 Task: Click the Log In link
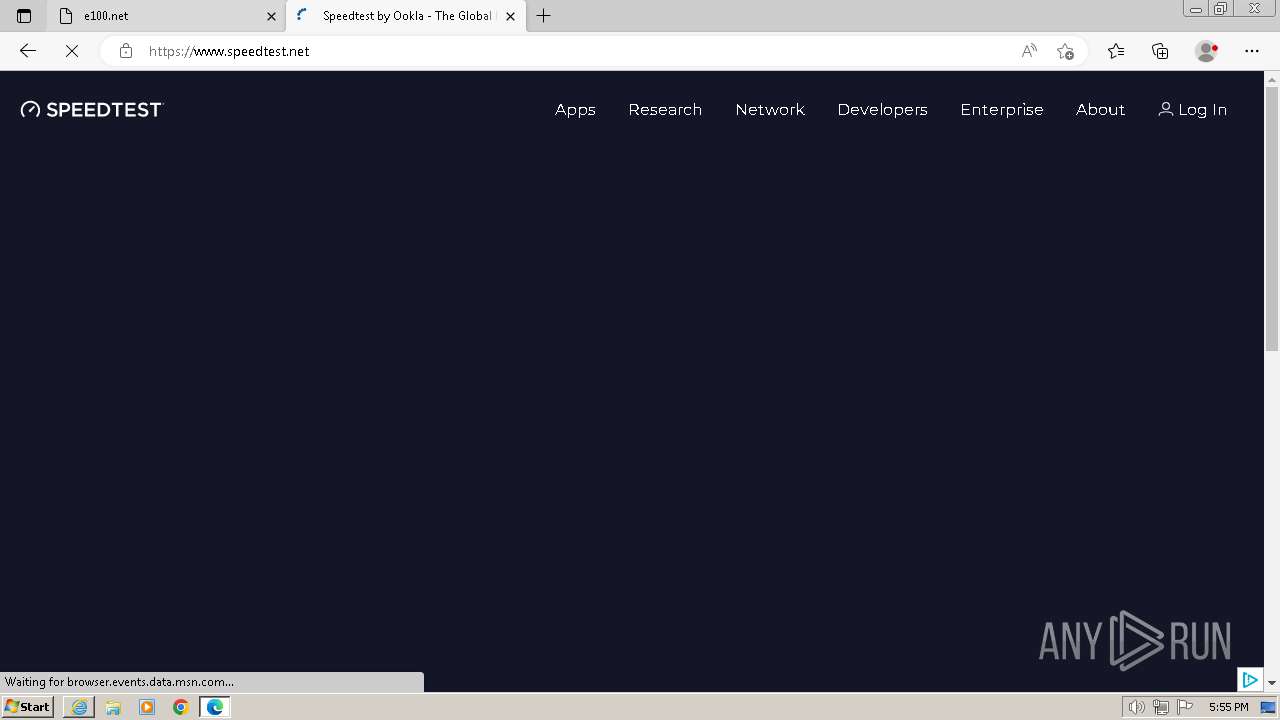pos(1193,110)
